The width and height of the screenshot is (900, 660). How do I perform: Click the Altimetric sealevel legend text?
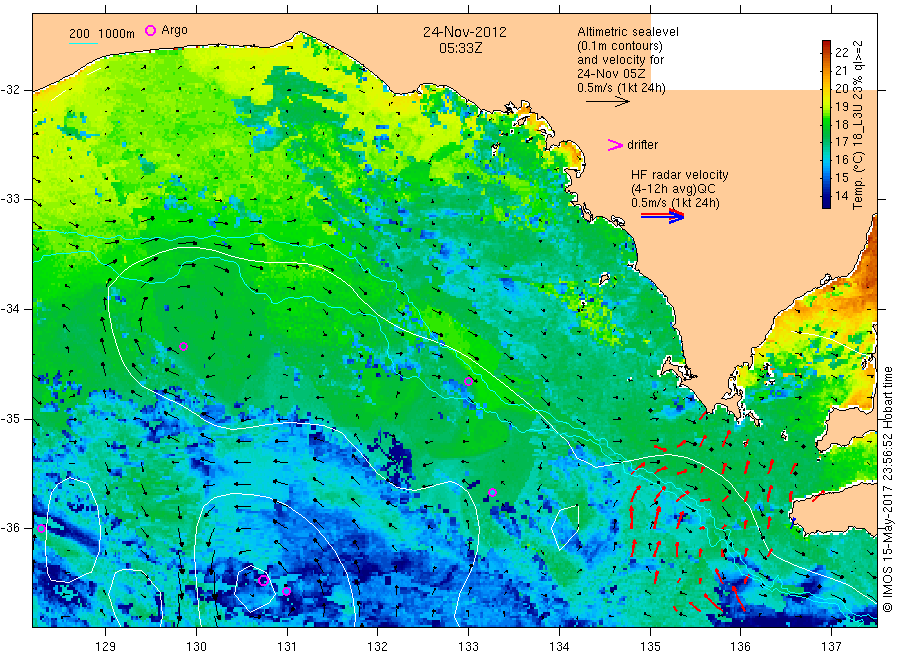627,32
